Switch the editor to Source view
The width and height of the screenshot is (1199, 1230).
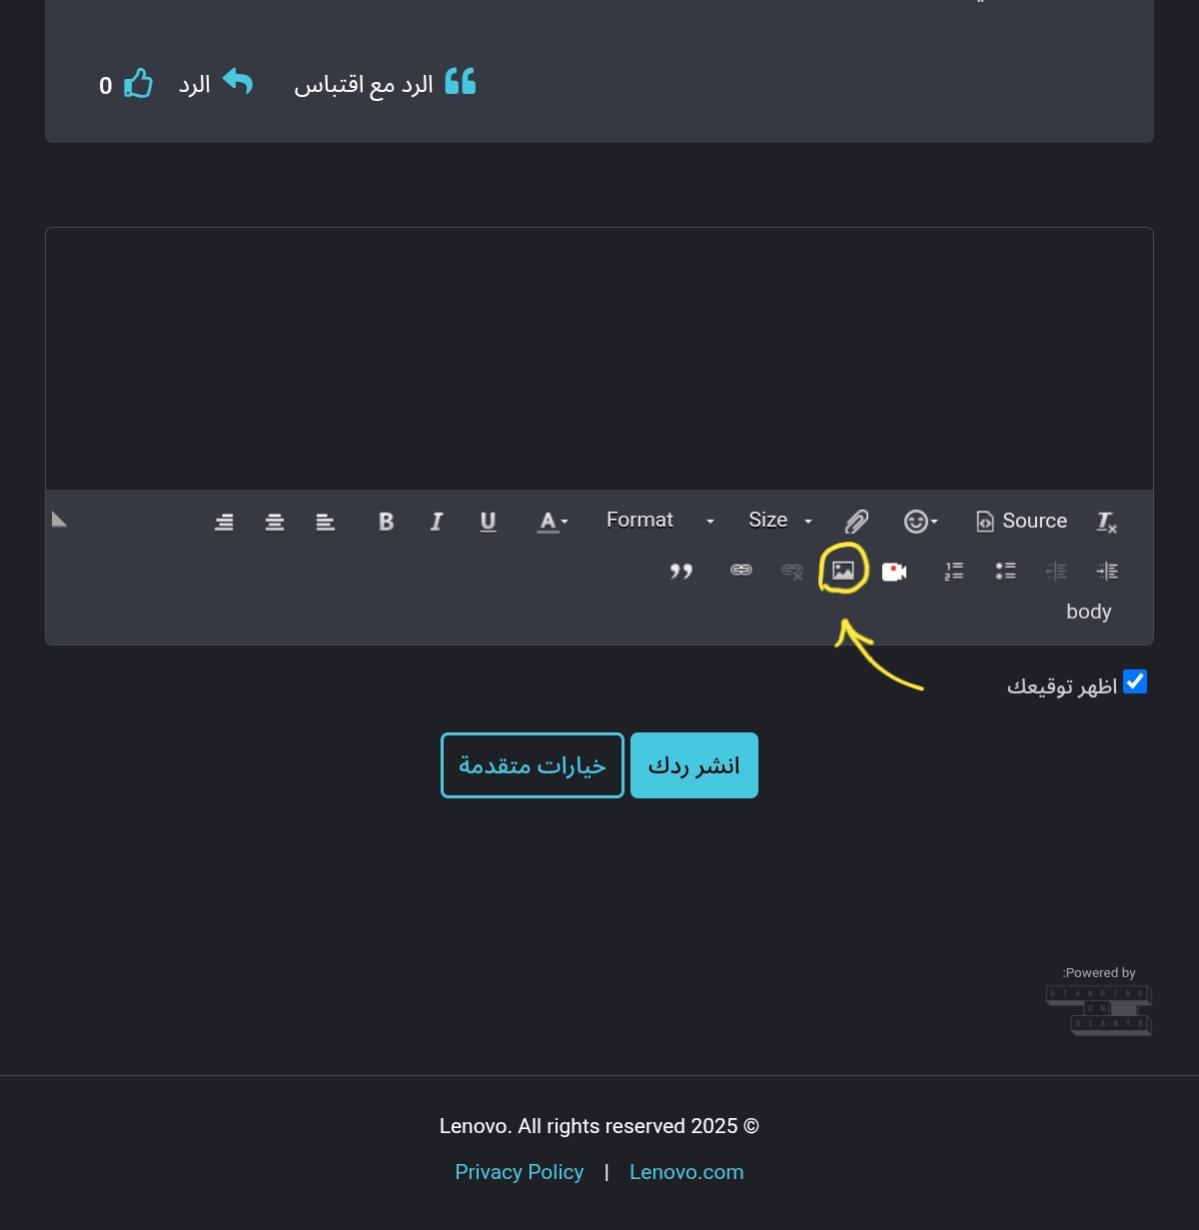click(x=1020, y=520)
